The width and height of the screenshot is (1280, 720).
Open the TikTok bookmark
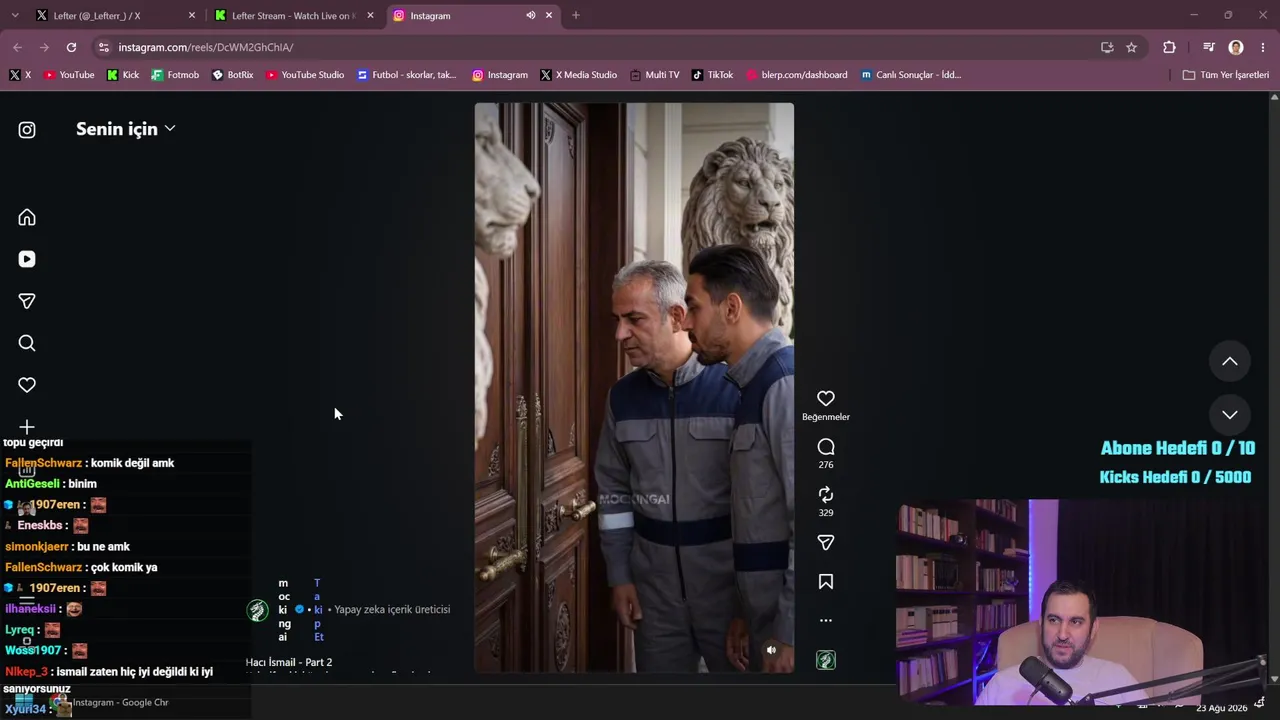point(712,75)
